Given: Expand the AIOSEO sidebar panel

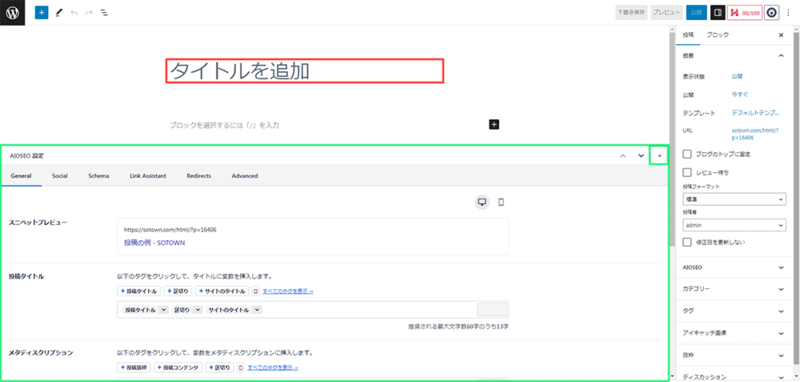Looking at the screenshot, I should (x=734, y=267).
